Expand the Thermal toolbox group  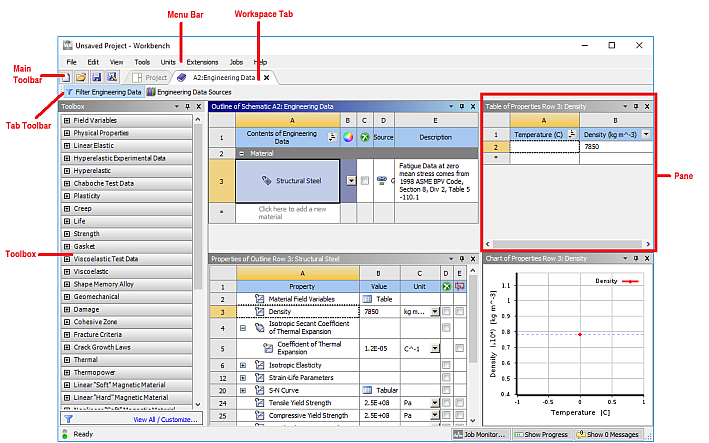(x=67, y=360)
